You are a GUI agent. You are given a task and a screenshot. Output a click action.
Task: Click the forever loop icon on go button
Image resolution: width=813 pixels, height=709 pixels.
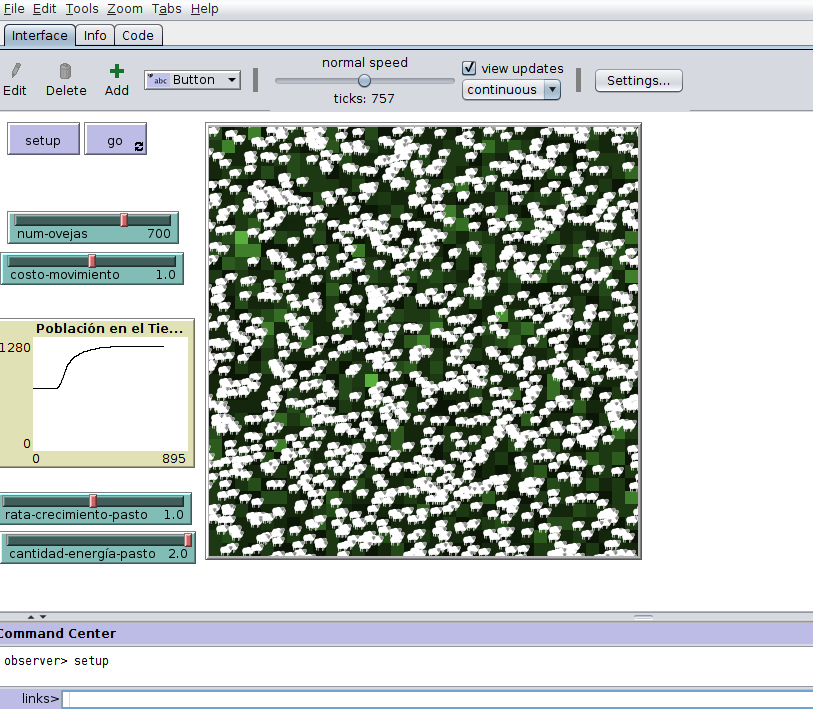coord(138,147)
